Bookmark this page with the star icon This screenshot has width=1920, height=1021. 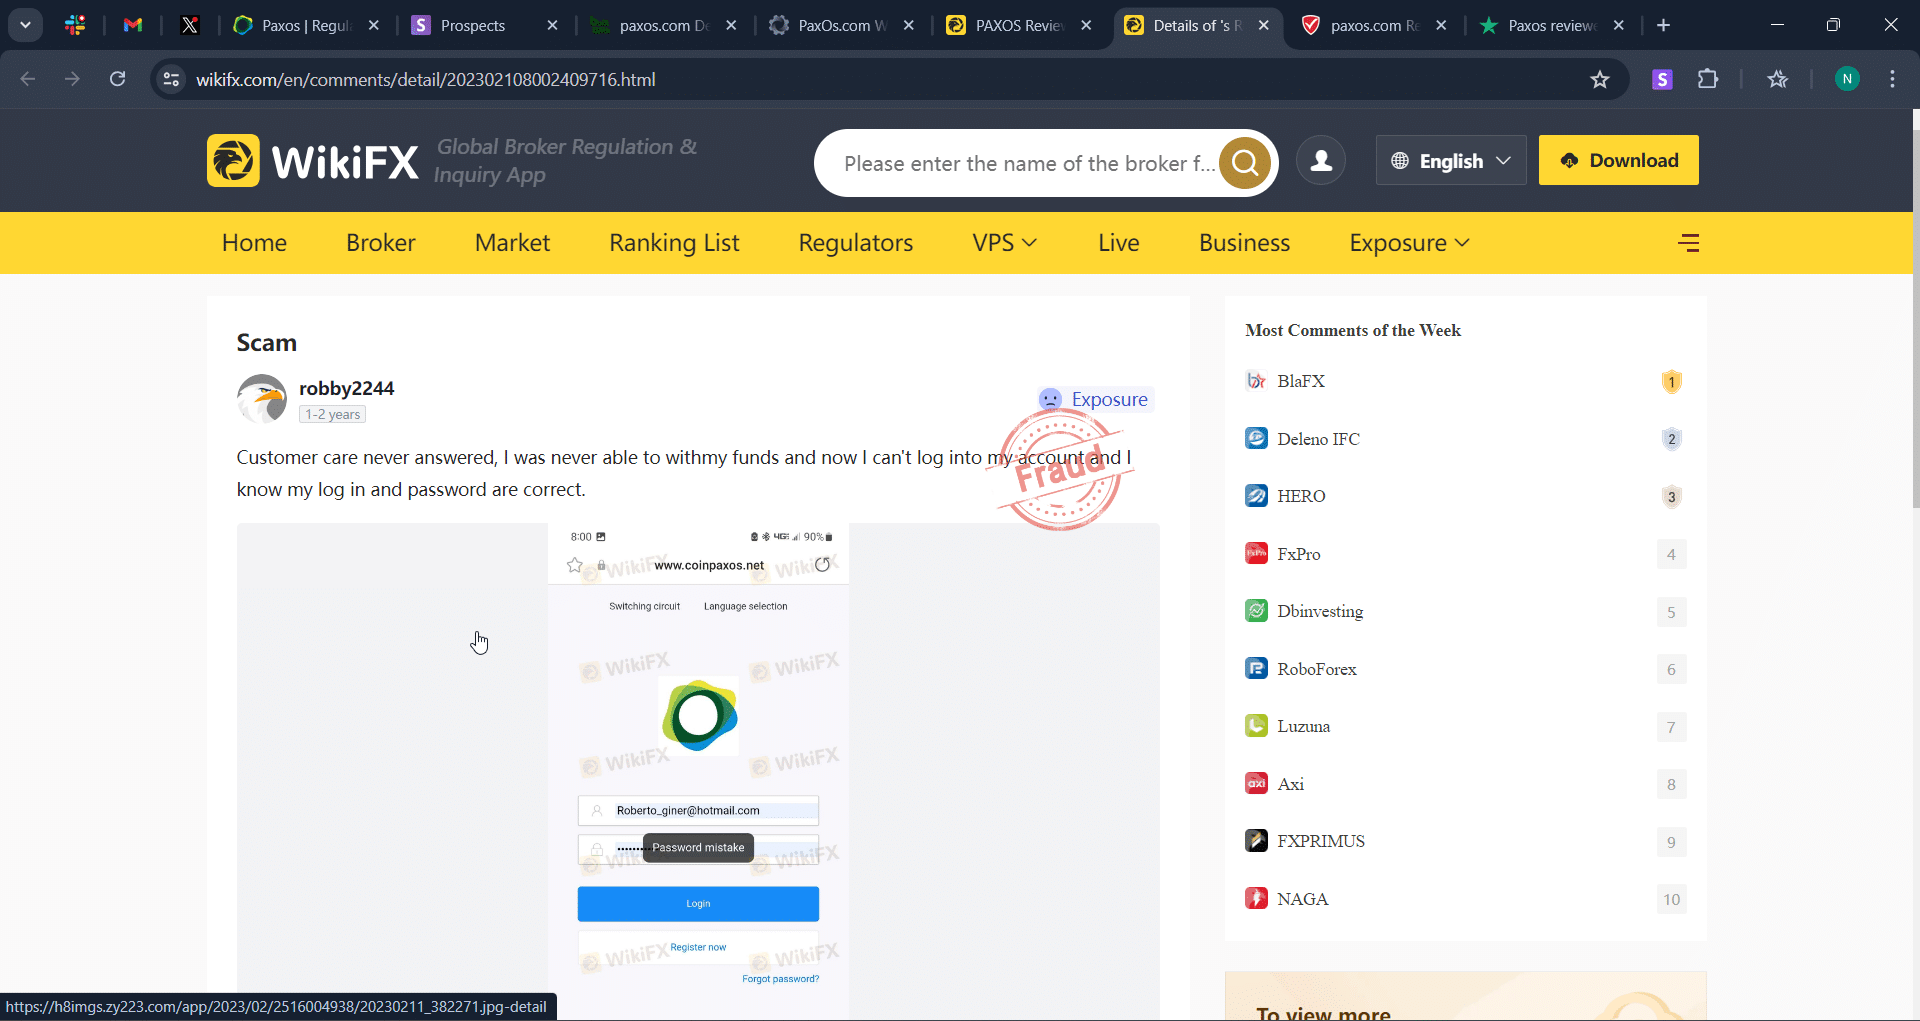1600,79
